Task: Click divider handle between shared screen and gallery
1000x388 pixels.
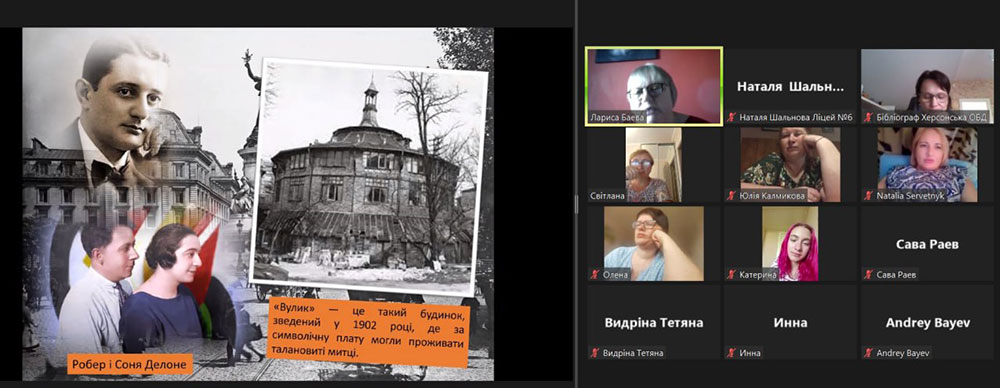Action: click(x=576, y=204)
